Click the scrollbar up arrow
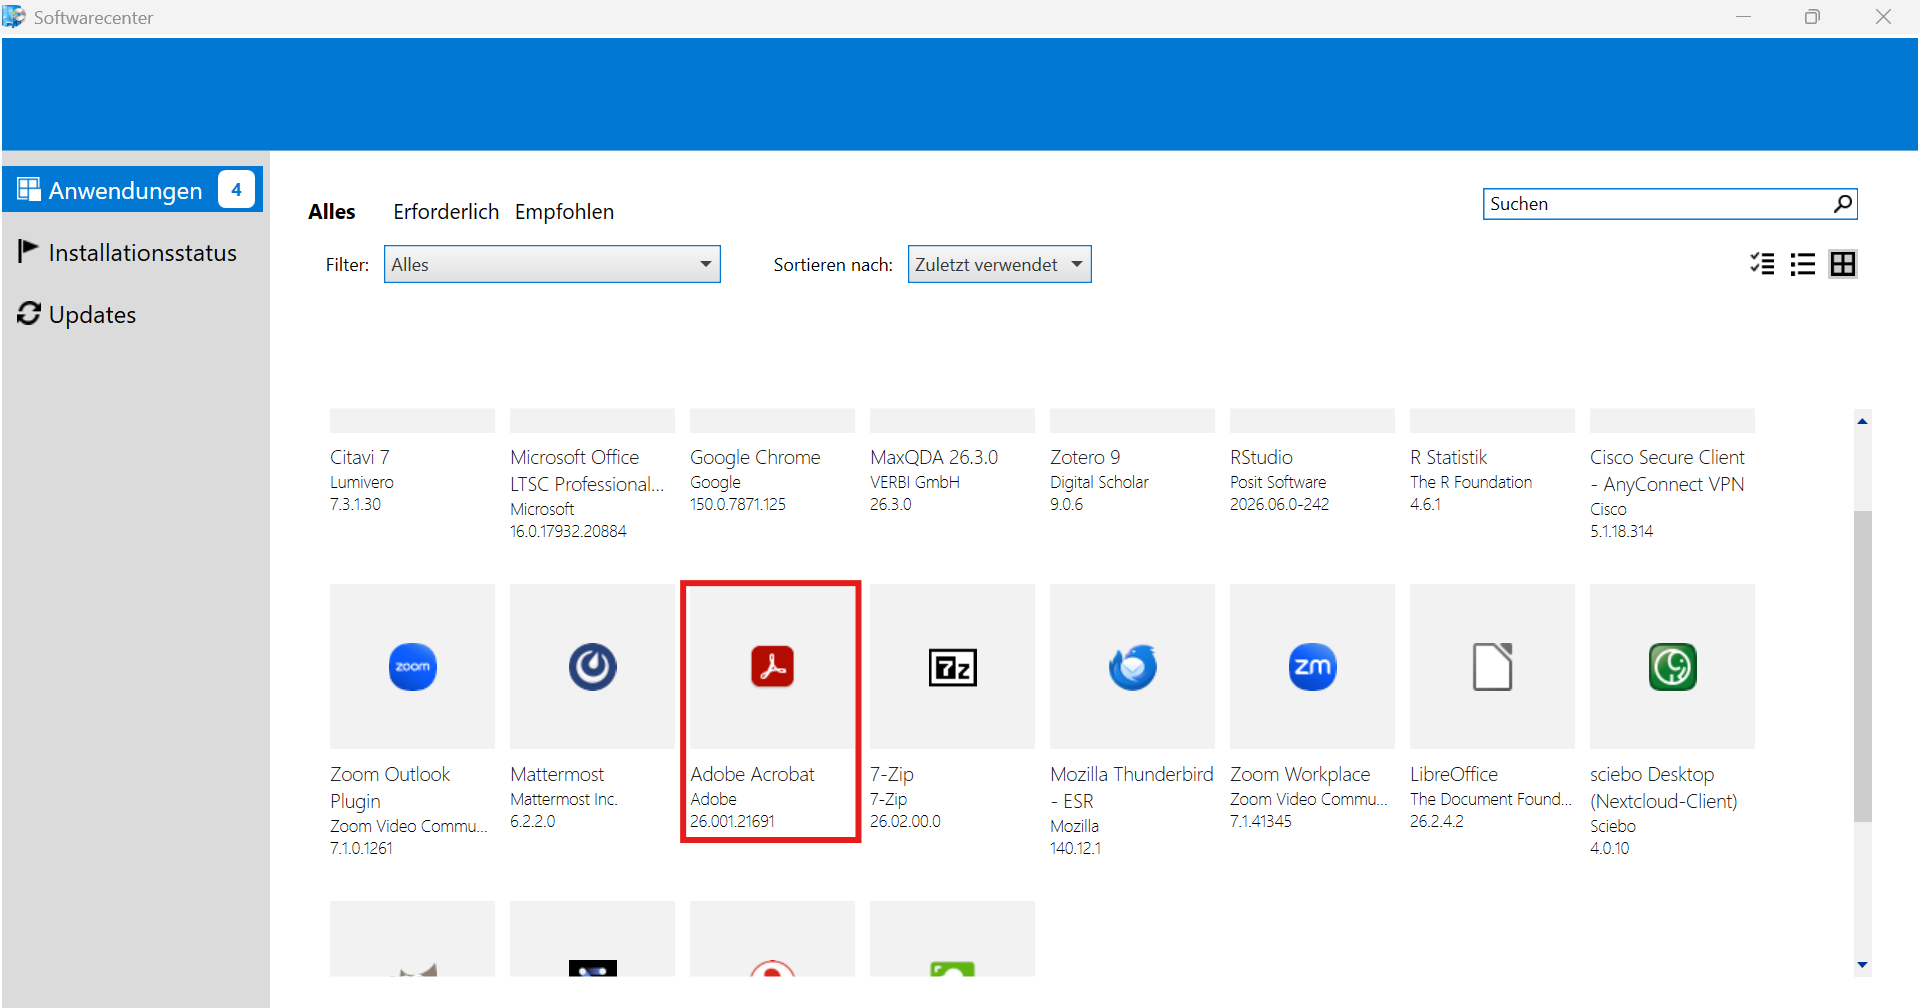 coord(1862,421)
